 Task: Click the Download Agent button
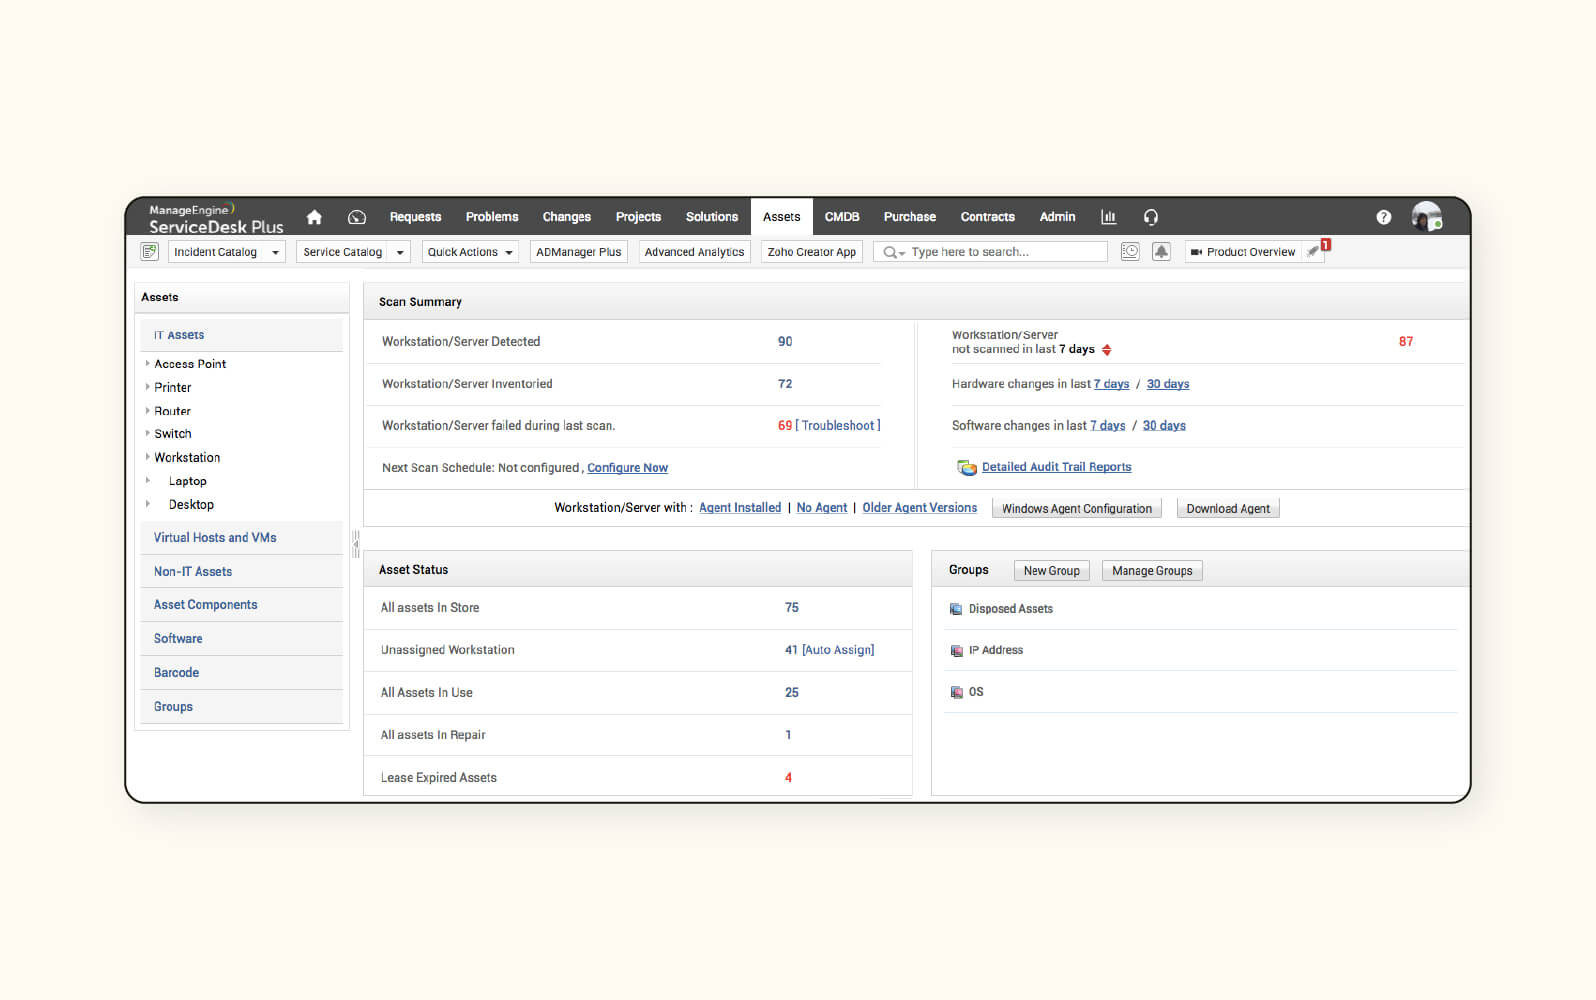(1228, 509)
